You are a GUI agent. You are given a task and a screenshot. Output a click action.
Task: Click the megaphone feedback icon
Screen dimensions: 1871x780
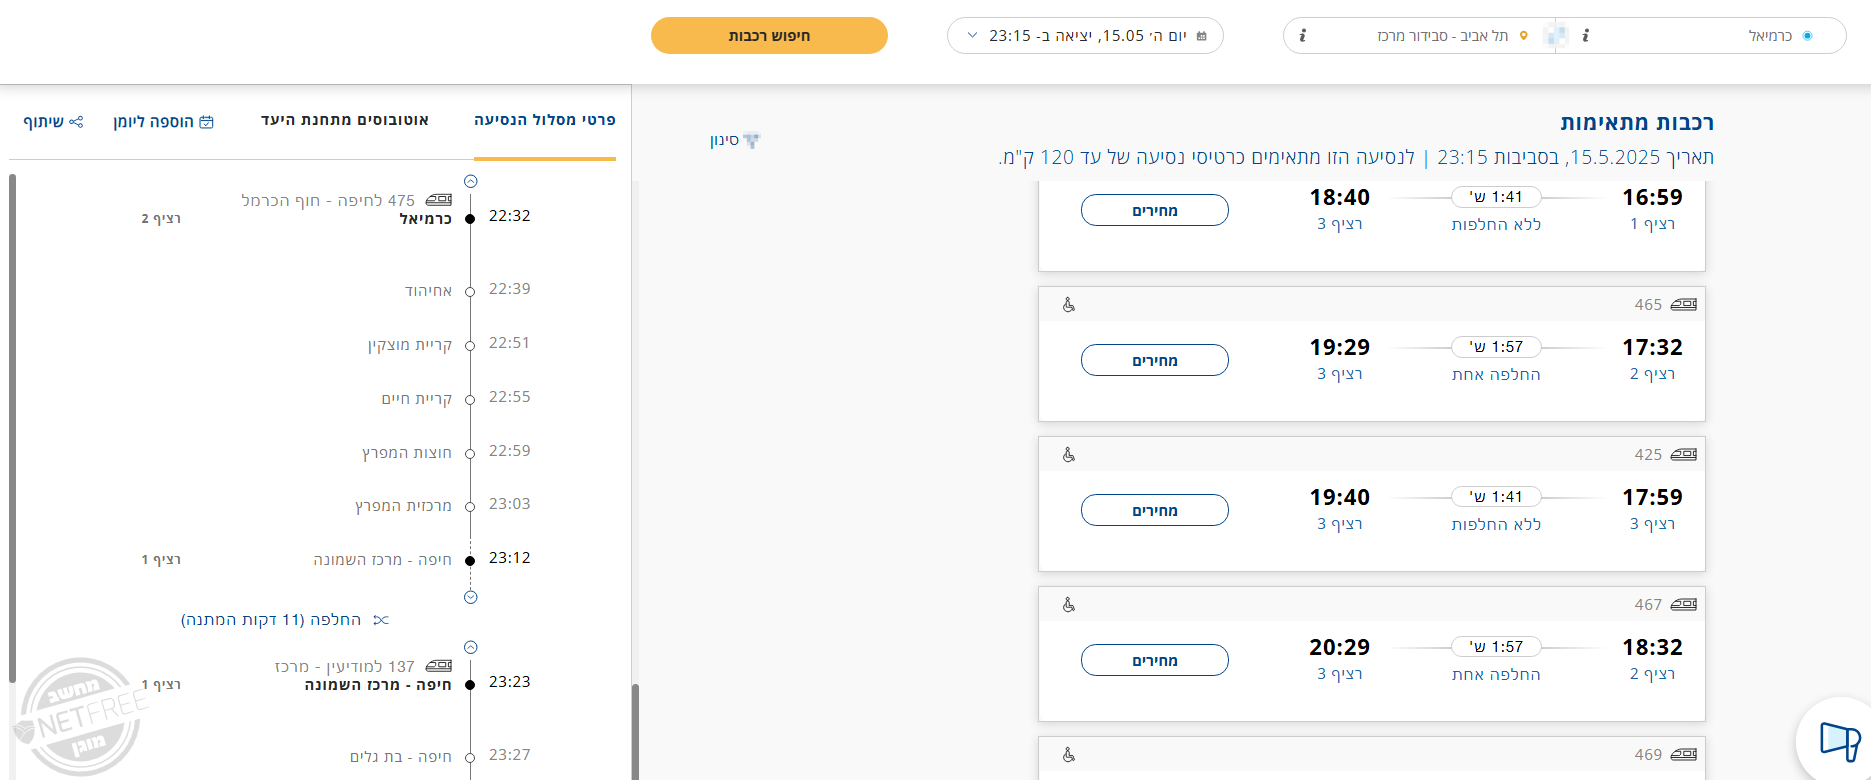click(1839, 741)
